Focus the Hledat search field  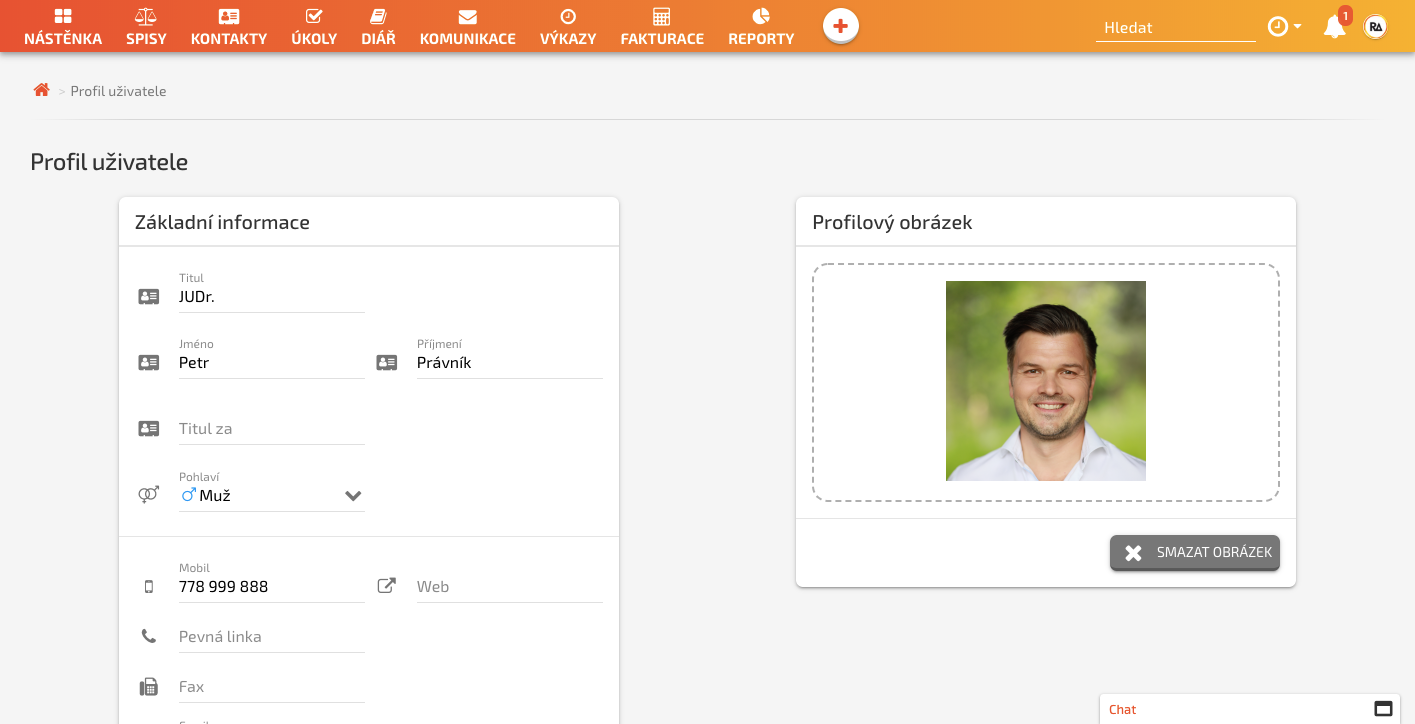pos(1175,28)
